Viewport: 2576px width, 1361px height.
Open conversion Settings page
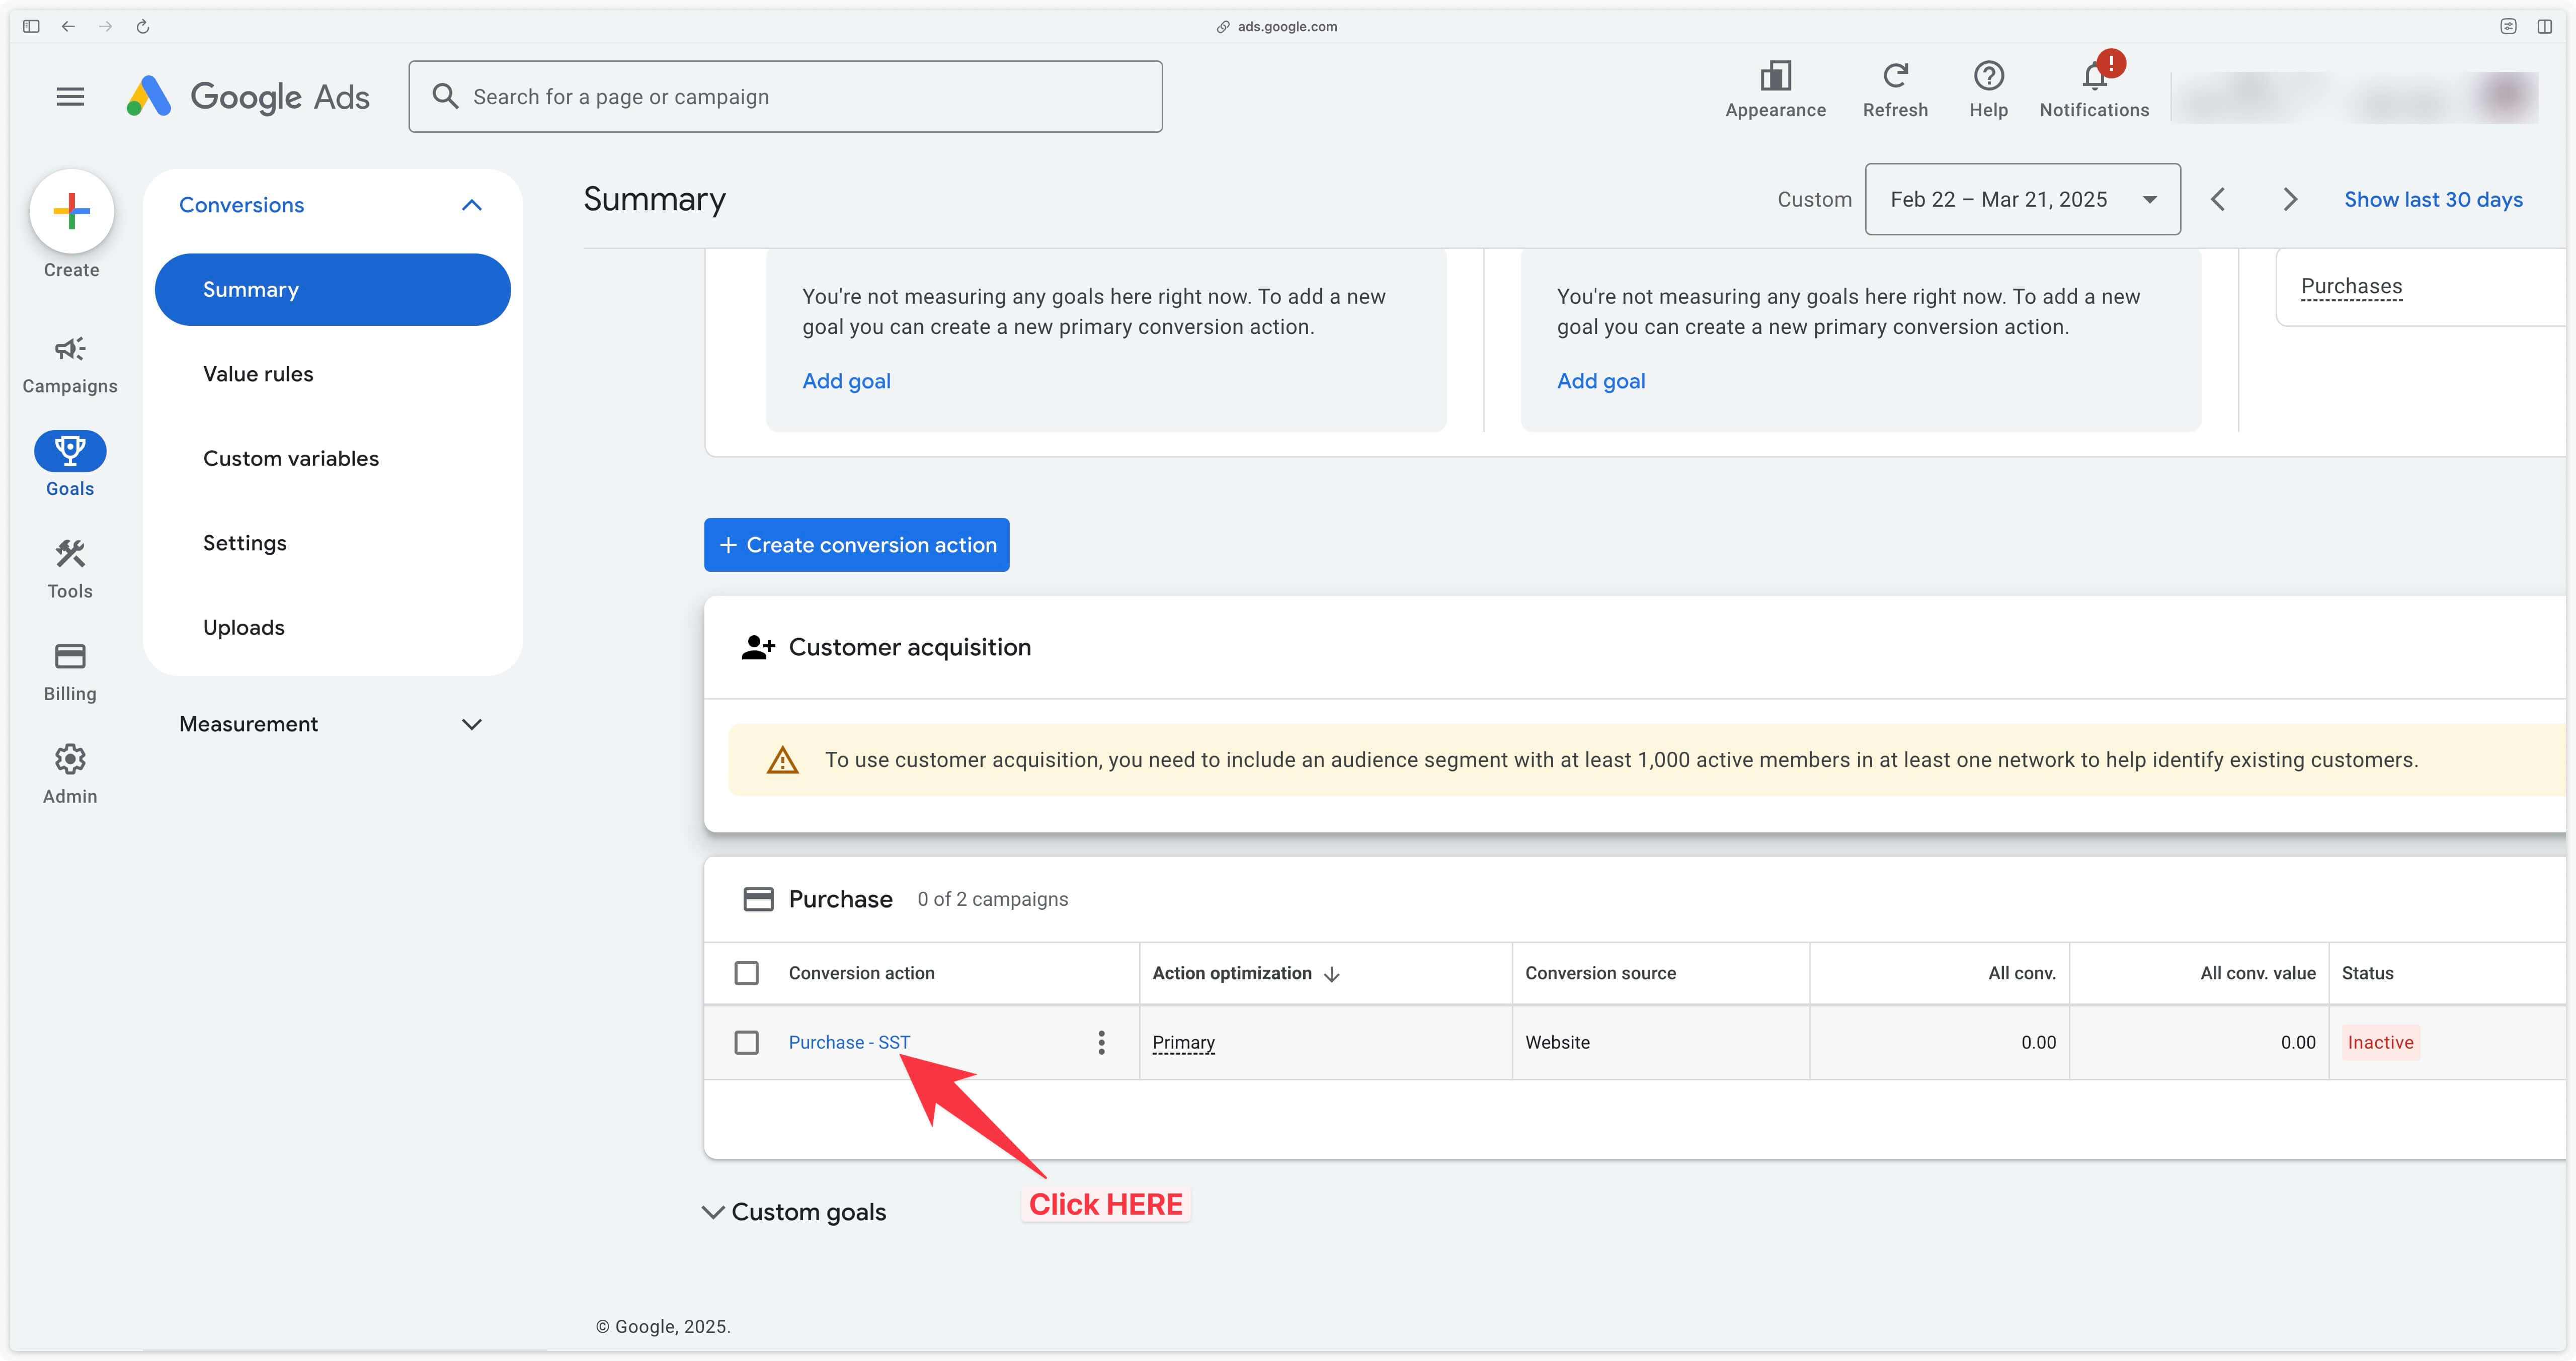tap(244, 543)
